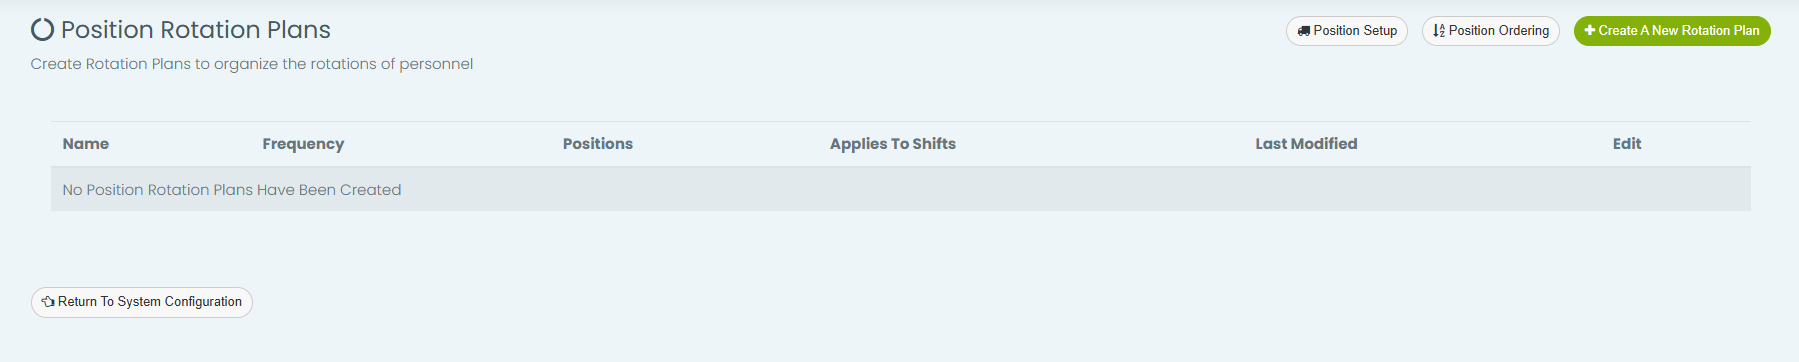This screenshot has width=1799, height=362.
Task: Return To System Configuration
Action: pos(142,302)
